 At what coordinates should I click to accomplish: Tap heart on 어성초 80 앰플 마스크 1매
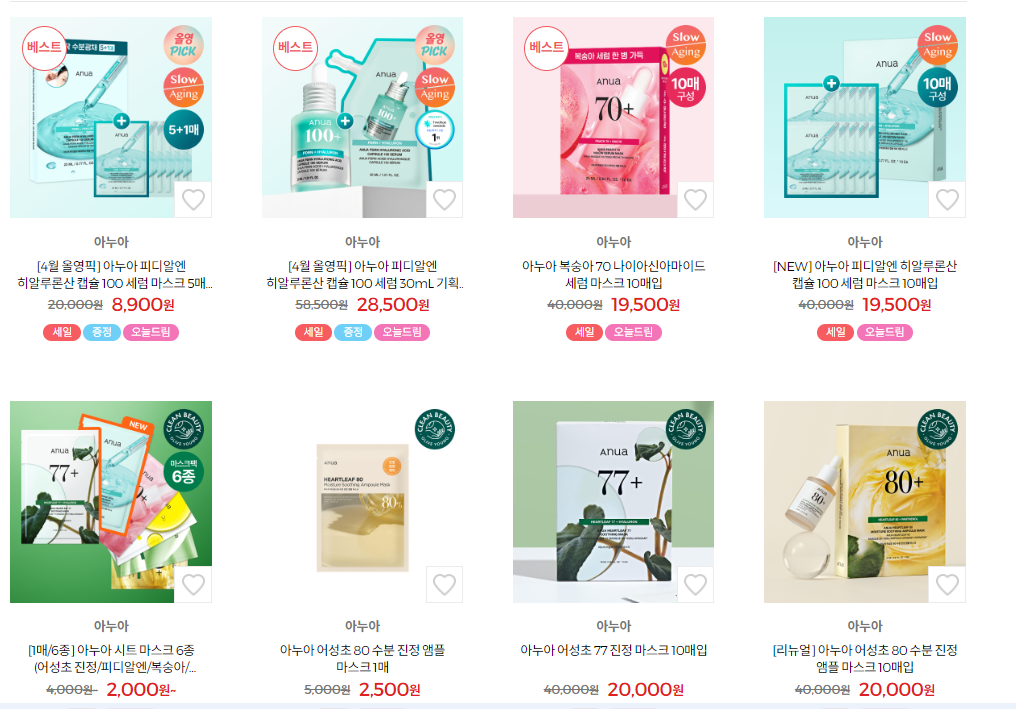click(444, 585)
